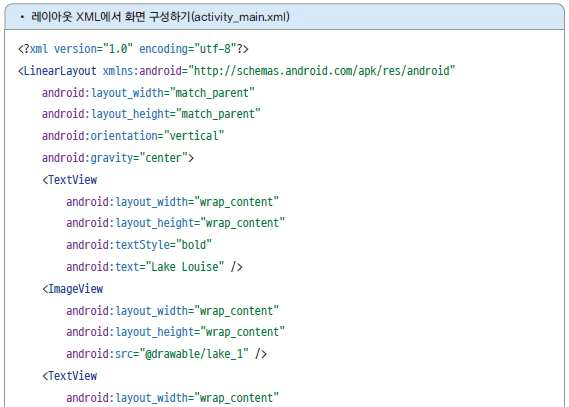This screenshot has width=569, height=407.
Task: Select the layout_height line directly above textStyle
Action: pos(175,223)
